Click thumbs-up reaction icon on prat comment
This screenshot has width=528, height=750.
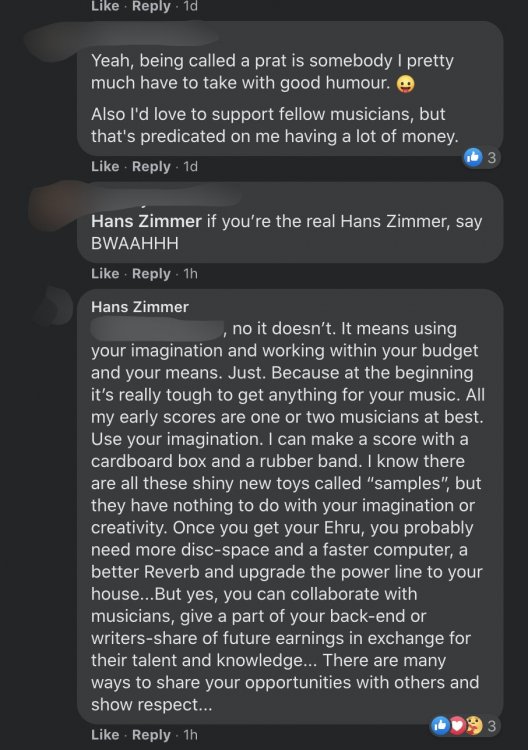(473, 157)
